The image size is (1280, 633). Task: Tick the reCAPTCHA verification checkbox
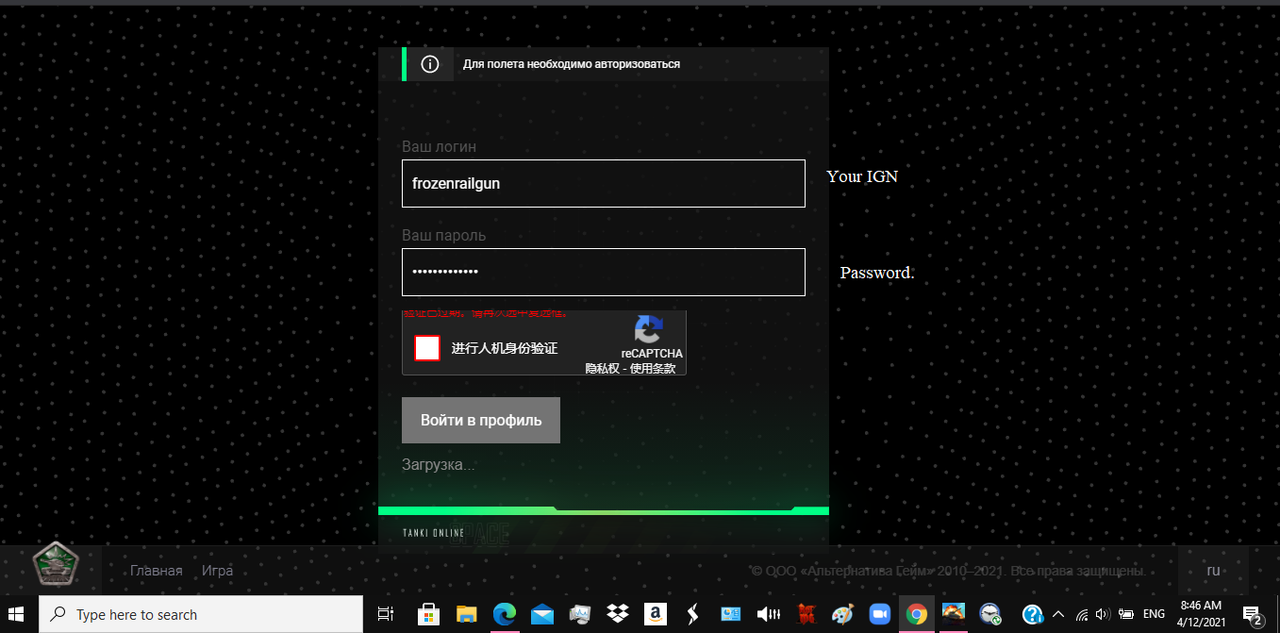coord(427,348)
